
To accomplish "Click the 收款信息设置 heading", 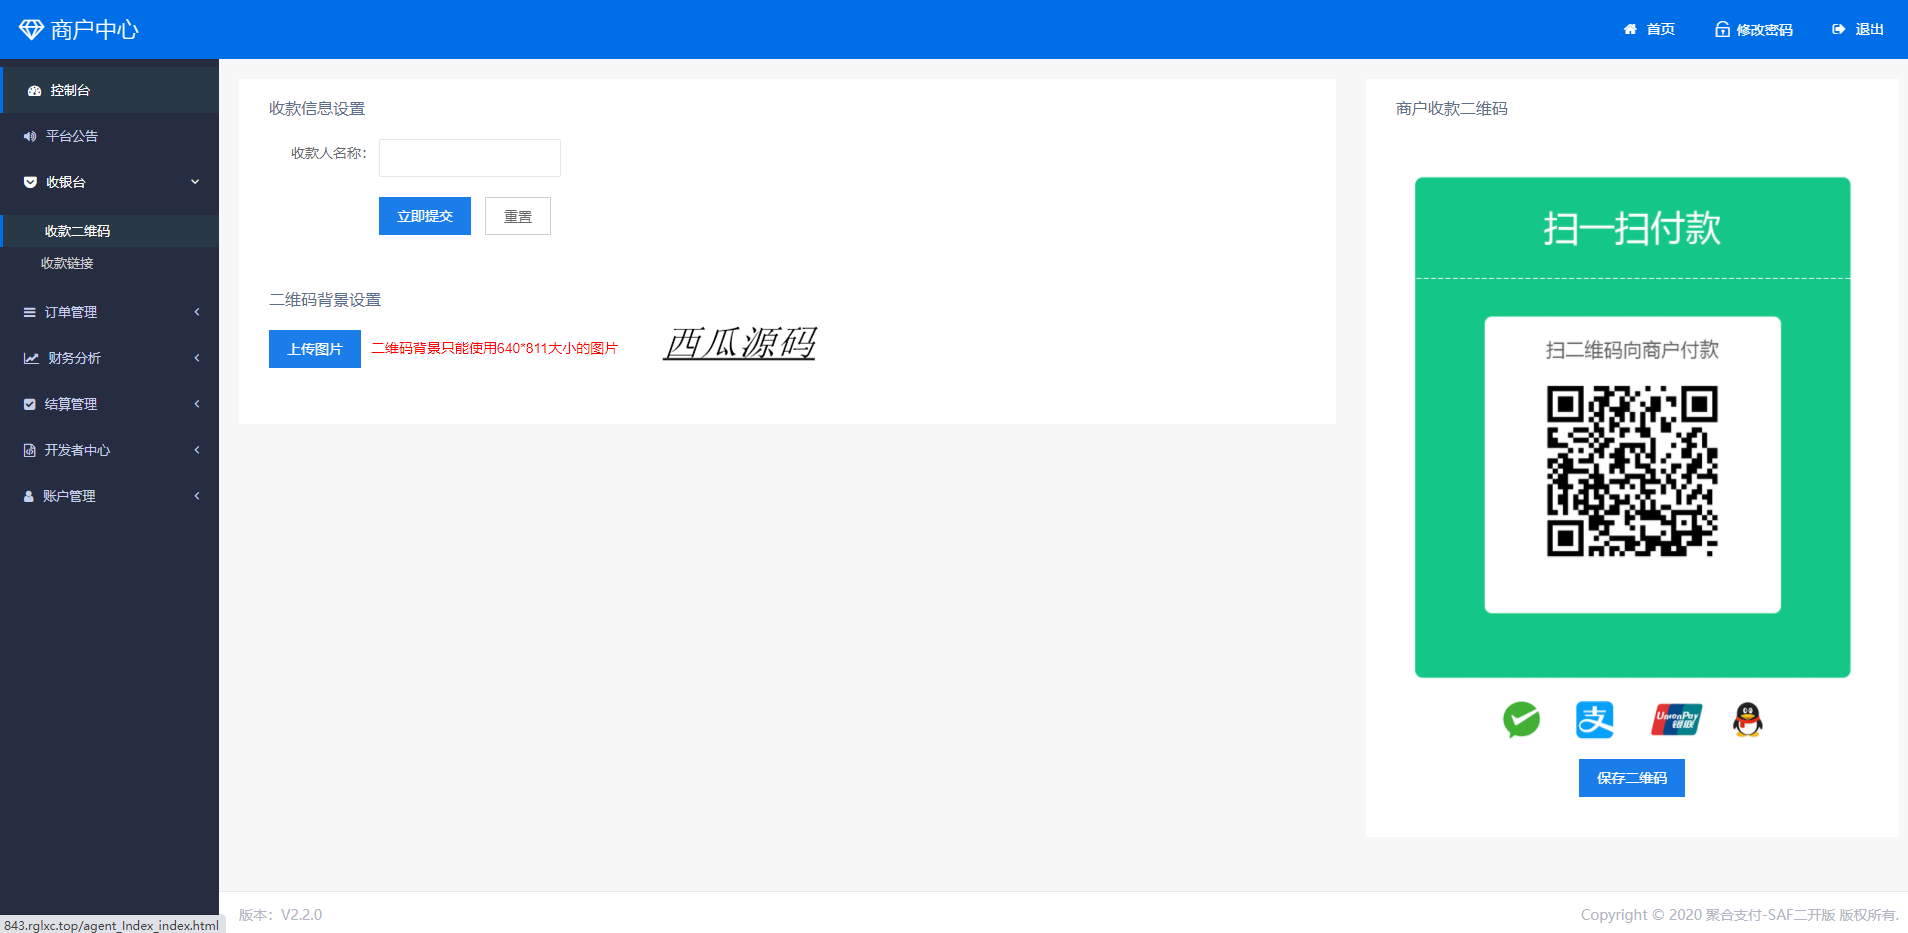I will [317, 109].
